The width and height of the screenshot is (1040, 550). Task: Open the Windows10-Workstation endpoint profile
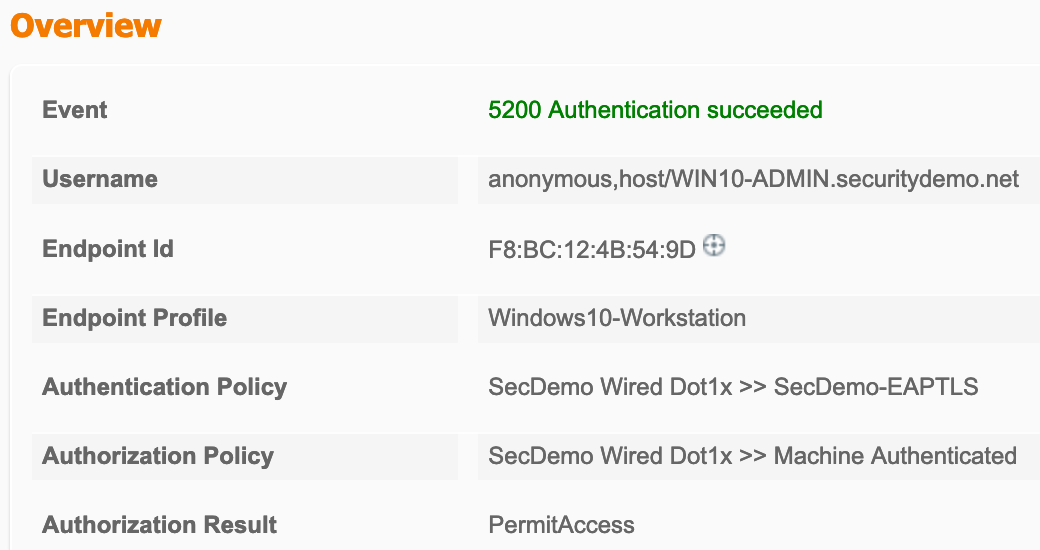pos(617,318)
